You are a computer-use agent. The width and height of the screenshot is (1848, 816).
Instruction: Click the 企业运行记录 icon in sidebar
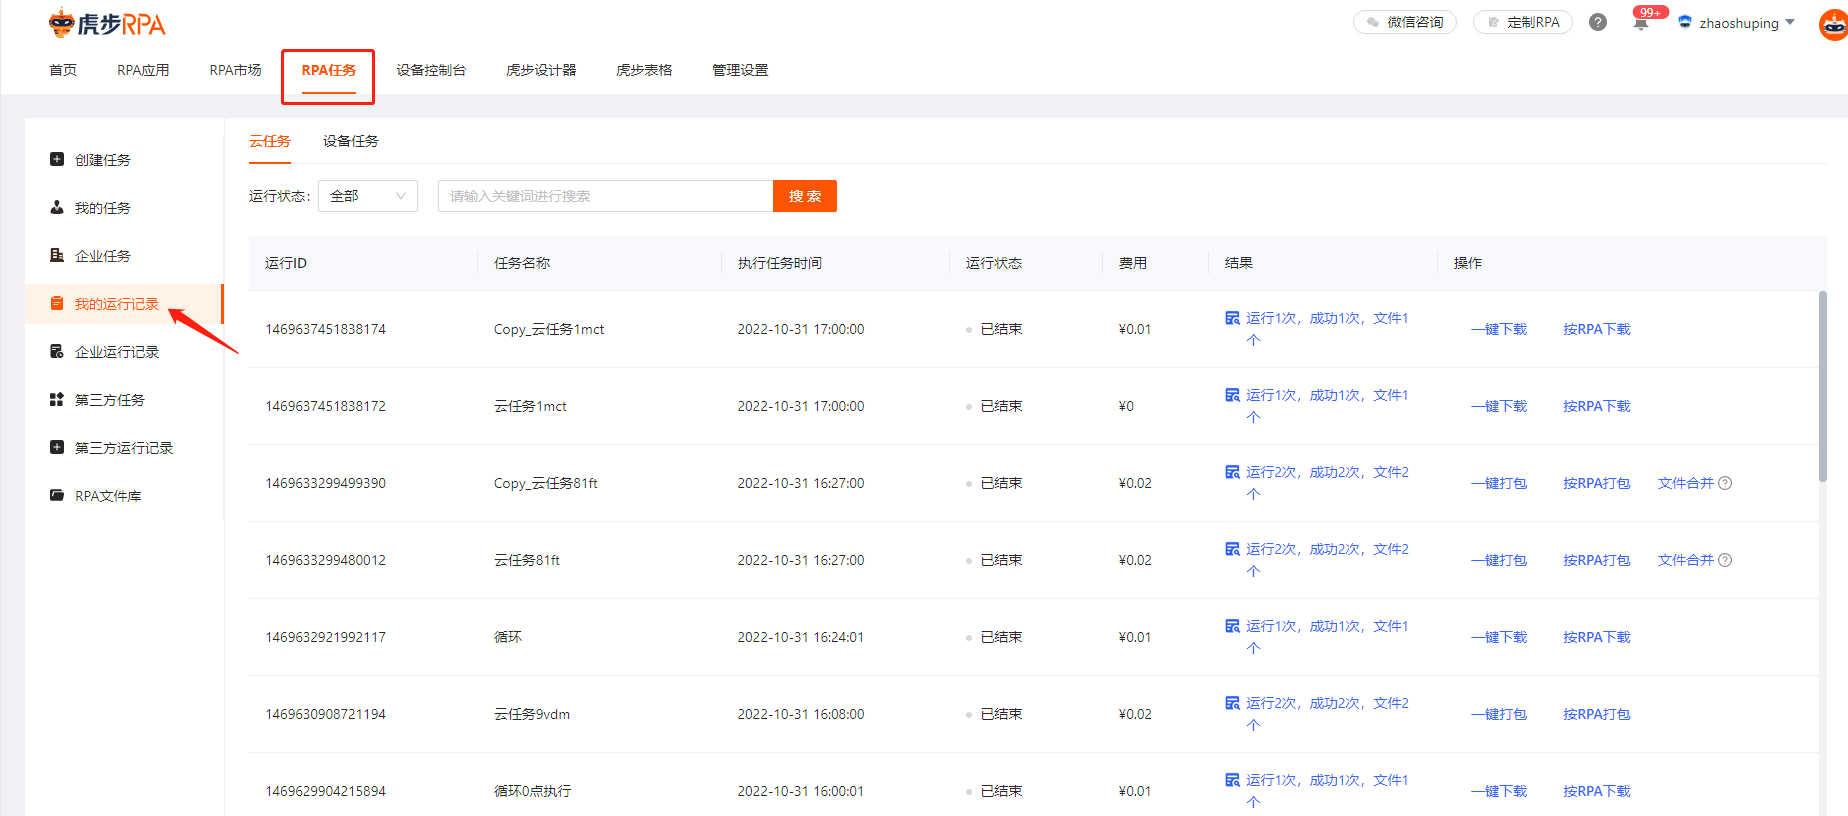click(x=57, y=351)
